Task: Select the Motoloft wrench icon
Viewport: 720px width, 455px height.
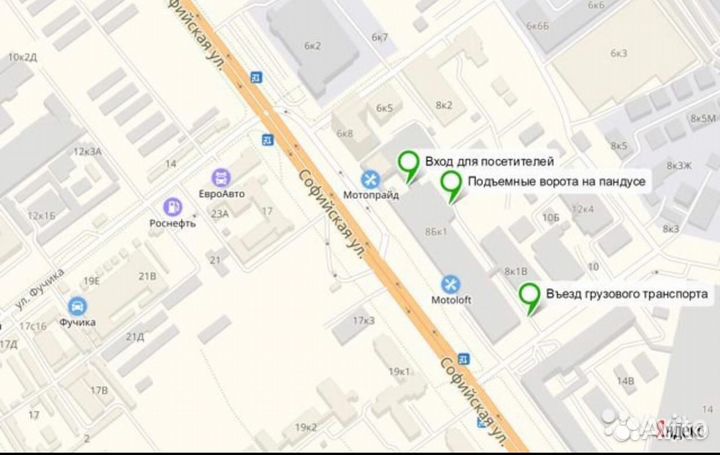Action: pos(450,284)
